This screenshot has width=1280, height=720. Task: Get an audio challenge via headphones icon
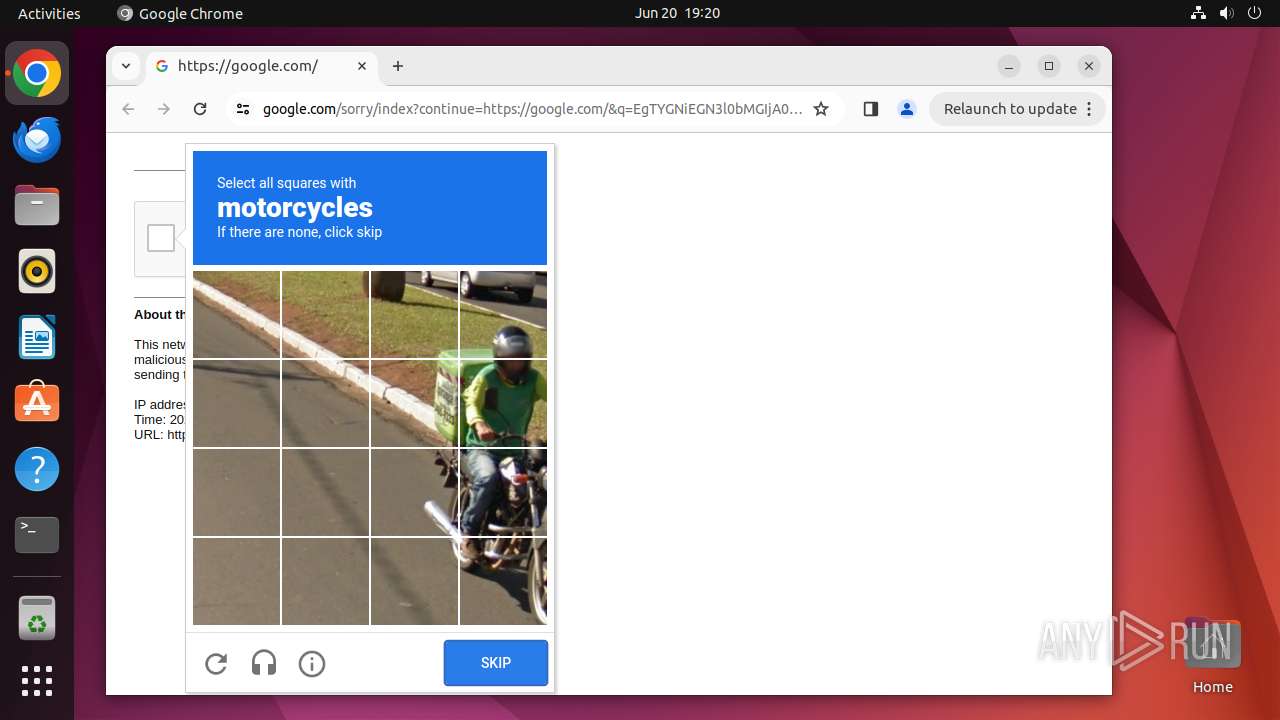[264, 663]
